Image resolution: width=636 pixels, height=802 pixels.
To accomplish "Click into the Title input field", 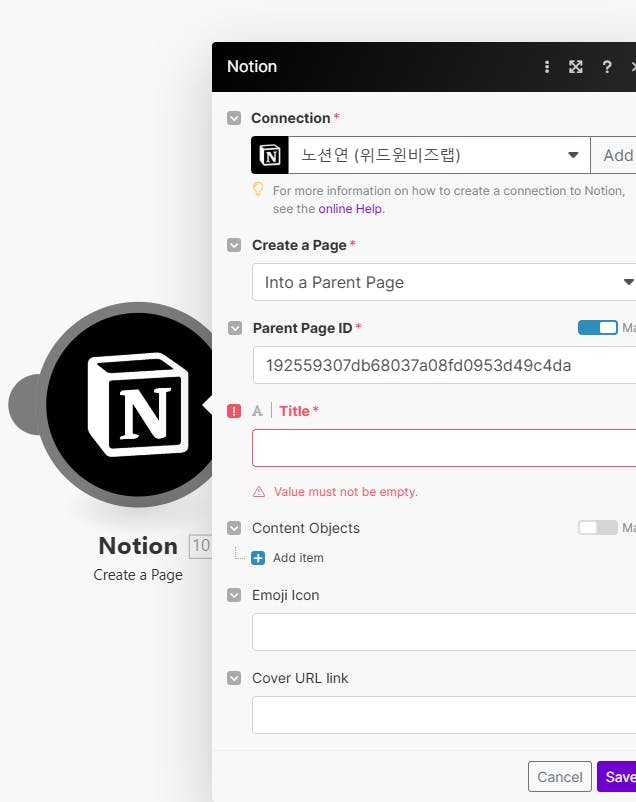I will coord(445,448).
